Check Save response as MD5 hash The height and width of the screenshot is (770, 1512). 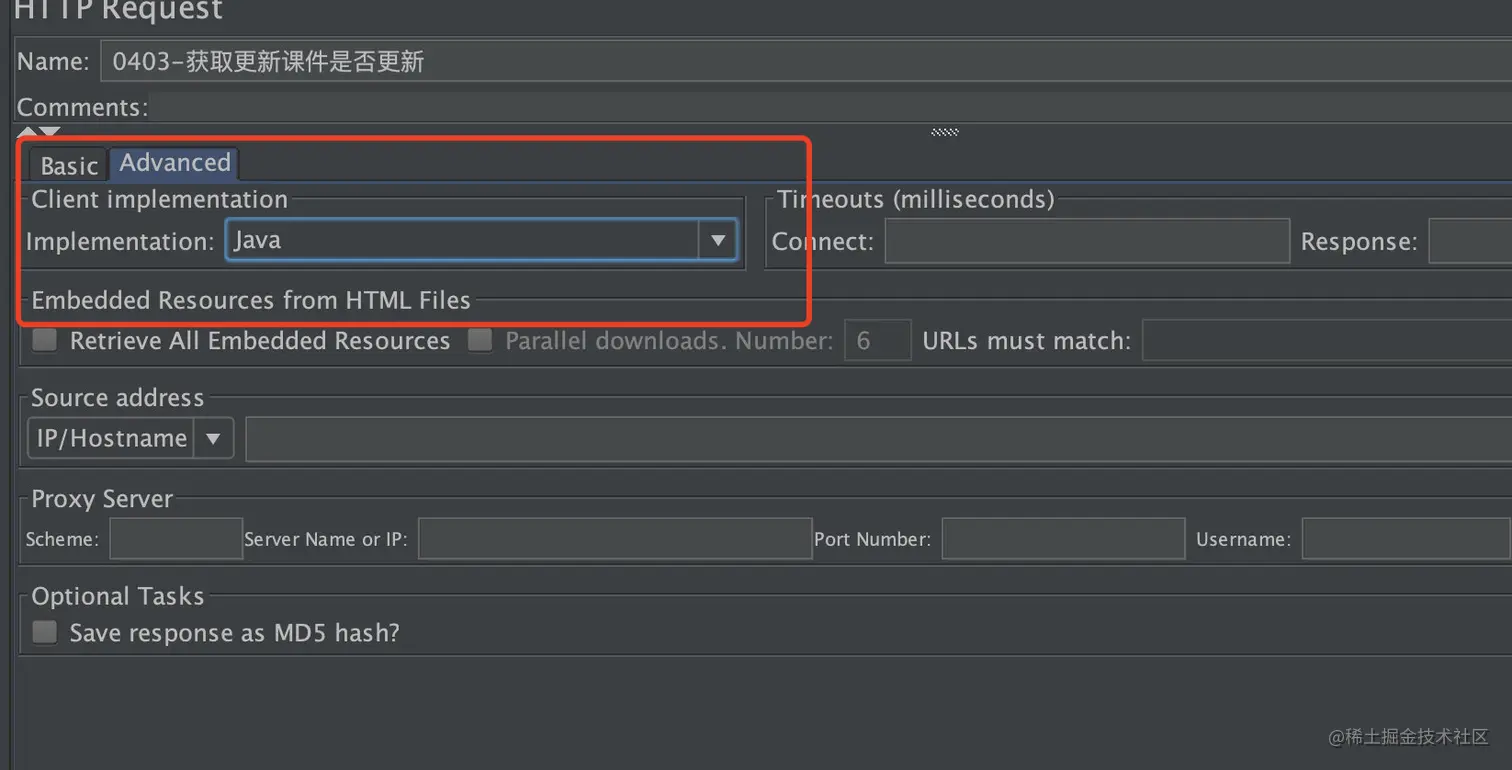point(45,632)
